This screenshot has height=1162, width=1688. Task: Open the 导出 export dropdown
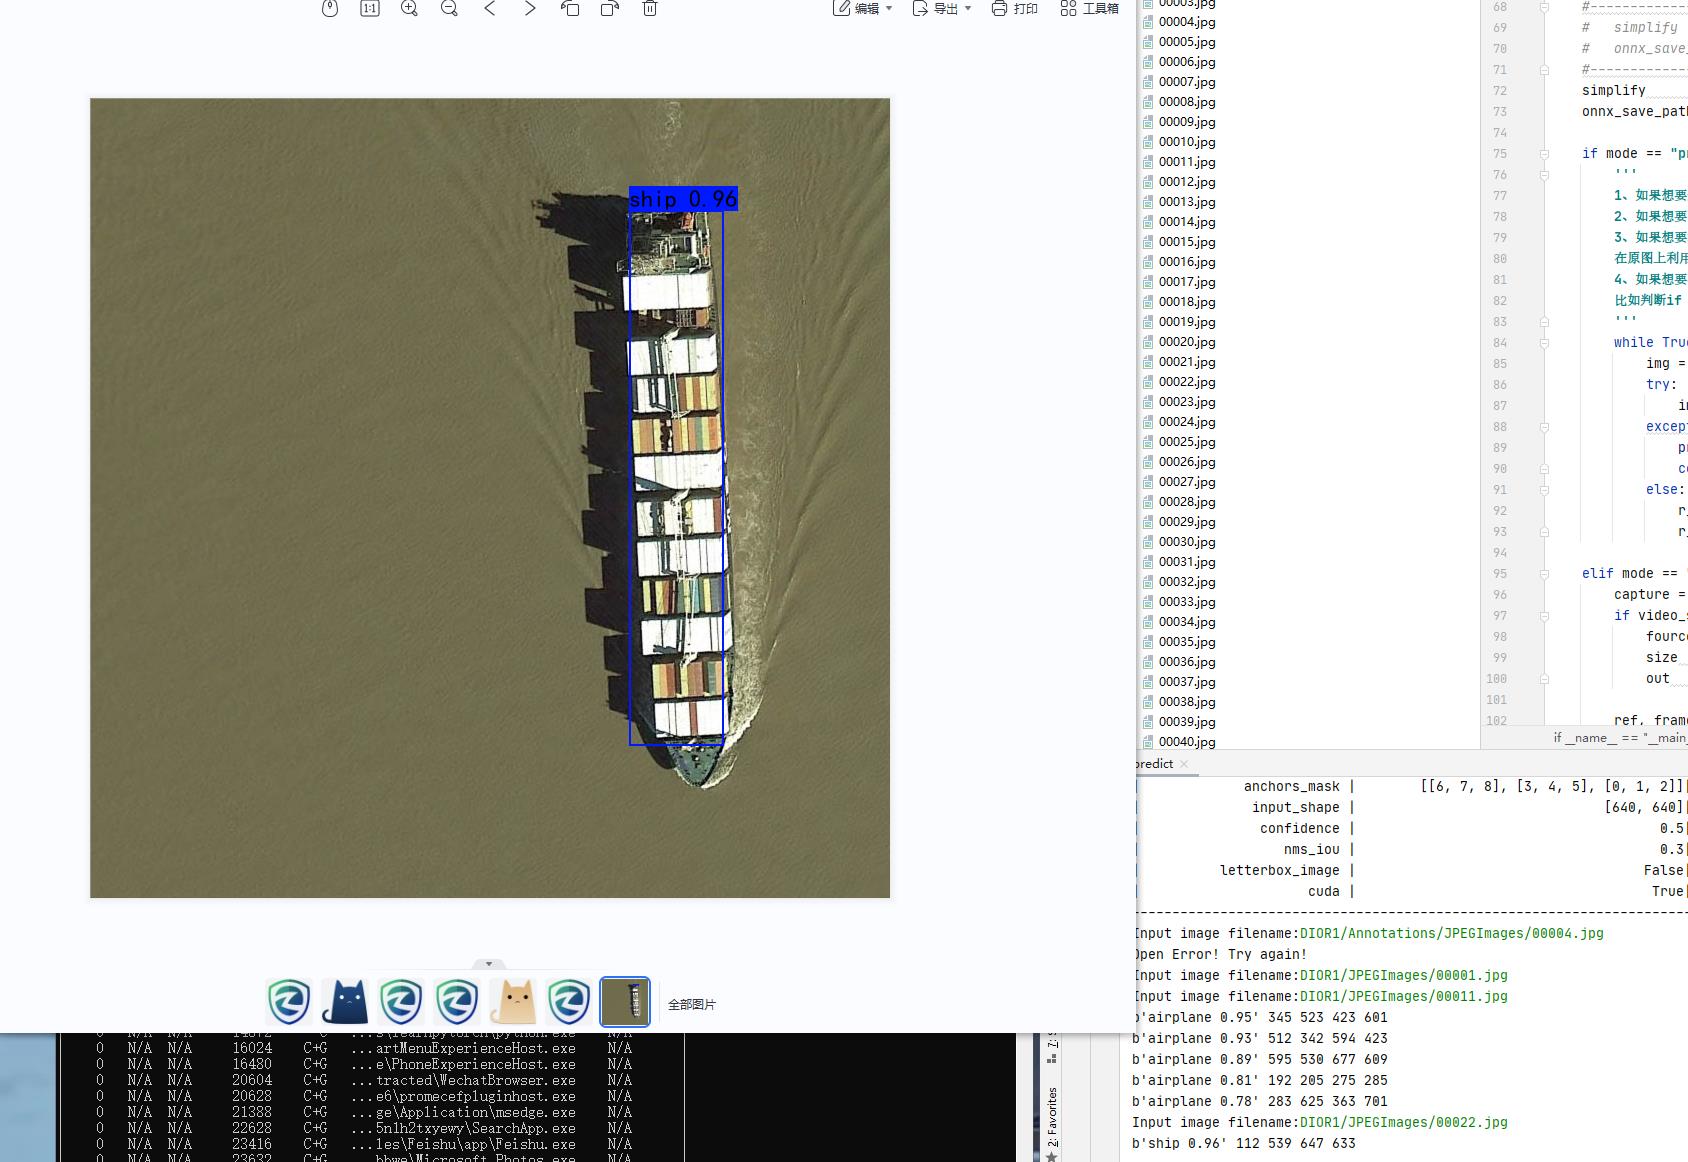(942, 8)
